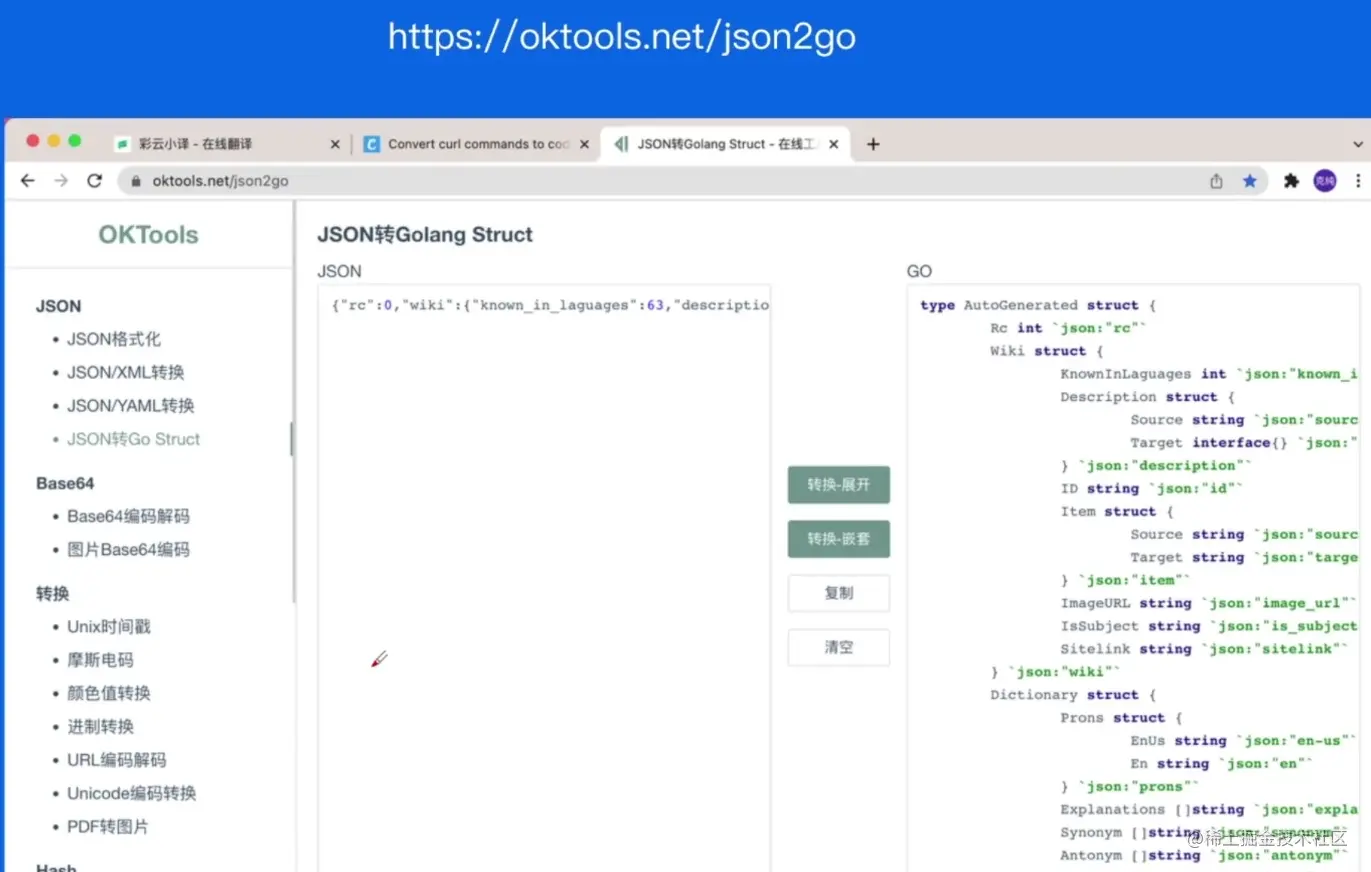Click the sidebar 转换 section heading
1371x872 pixels.
click(53, 593)
